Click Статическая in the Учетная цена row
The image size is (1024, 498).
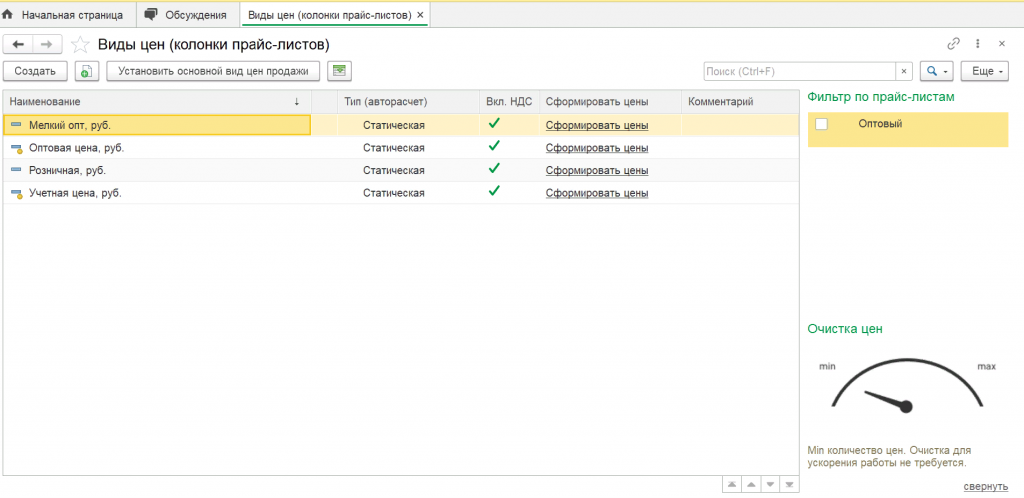[394, 193]
